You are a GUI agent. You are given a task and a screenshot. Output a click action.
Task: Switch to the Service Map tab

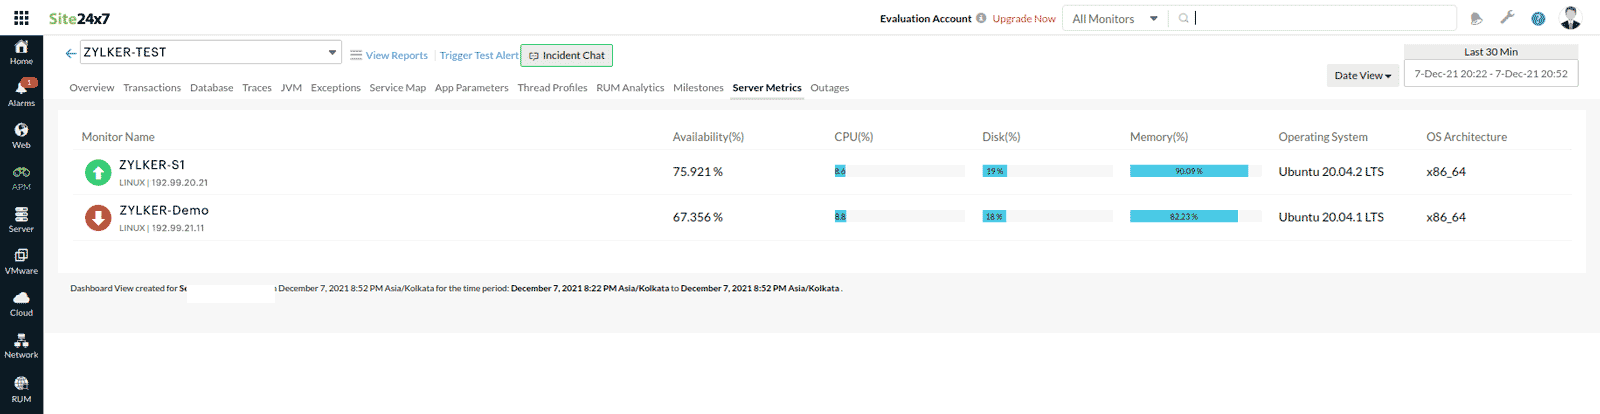click(397, 88)
